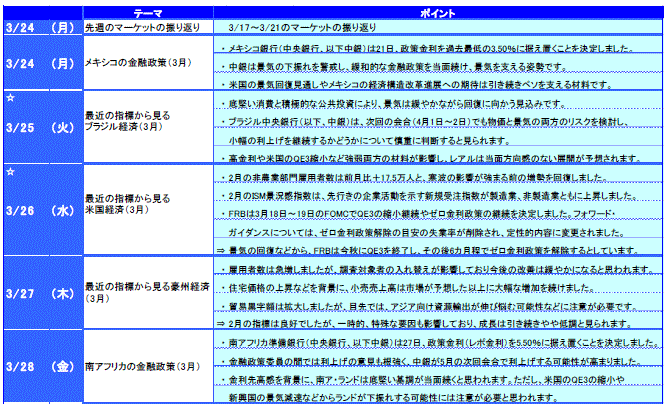
Task: Click the 3/26 (水) date cell
Action: point(41,211)
